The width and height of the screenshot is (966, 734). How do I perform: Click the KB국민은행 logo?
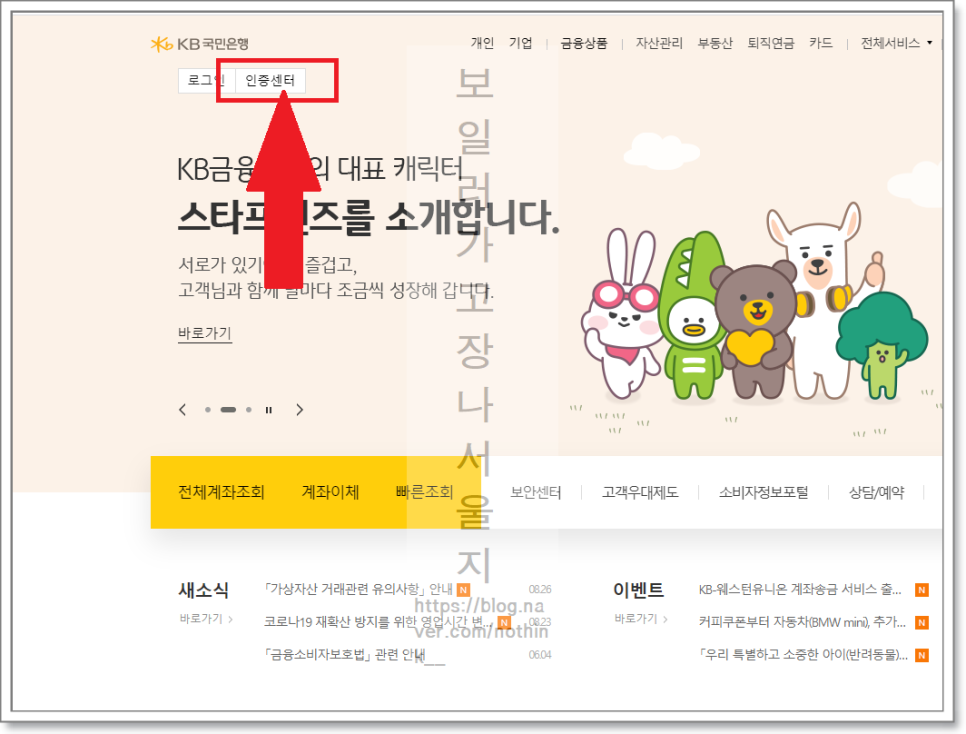200,44
